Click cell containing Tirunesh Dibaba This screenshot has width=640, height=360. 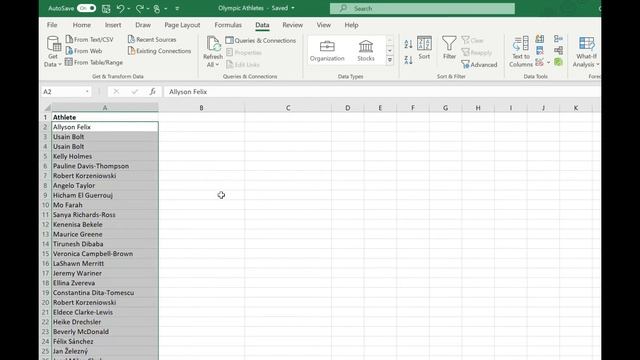105,244
